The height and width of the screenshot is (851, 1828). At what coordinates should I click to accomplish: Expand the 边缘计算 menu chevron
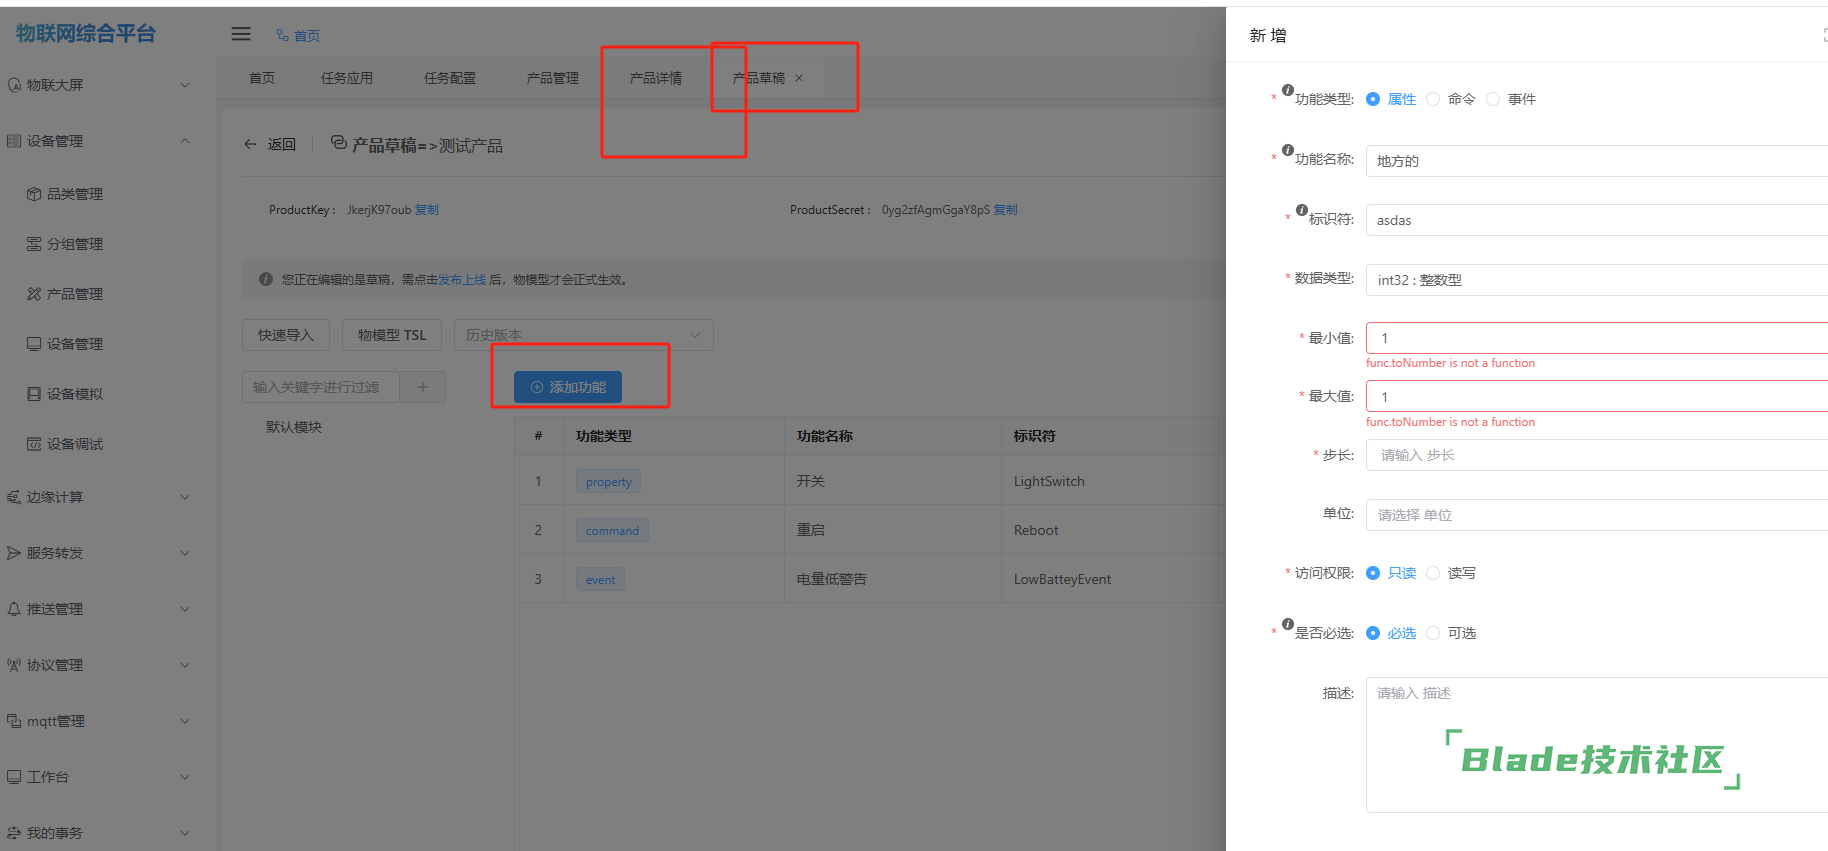185,497
